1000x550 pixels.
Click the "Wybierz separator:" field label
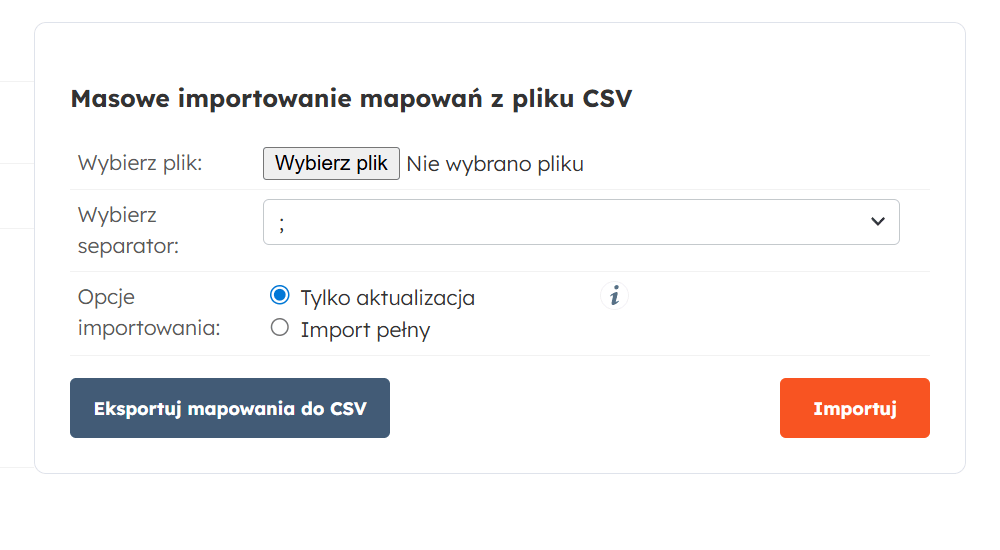click(128, 230)
